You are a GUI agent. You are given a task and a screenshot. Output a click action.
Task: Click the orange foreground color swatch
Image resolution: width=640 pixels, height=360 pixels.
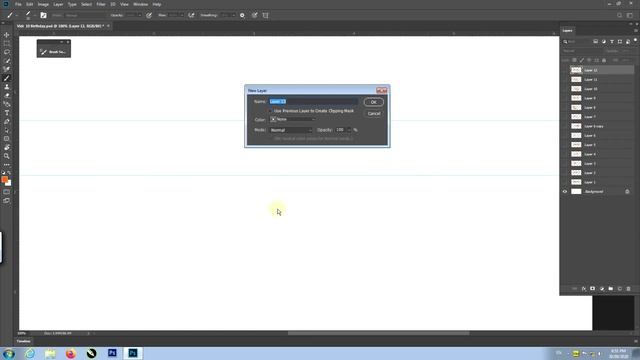click(x=4, y=179)
